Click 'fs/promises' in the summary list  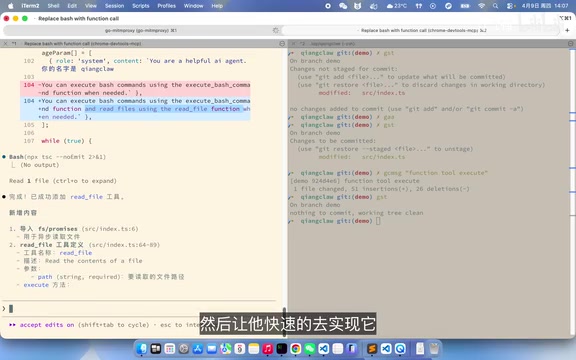coord(58,229)
